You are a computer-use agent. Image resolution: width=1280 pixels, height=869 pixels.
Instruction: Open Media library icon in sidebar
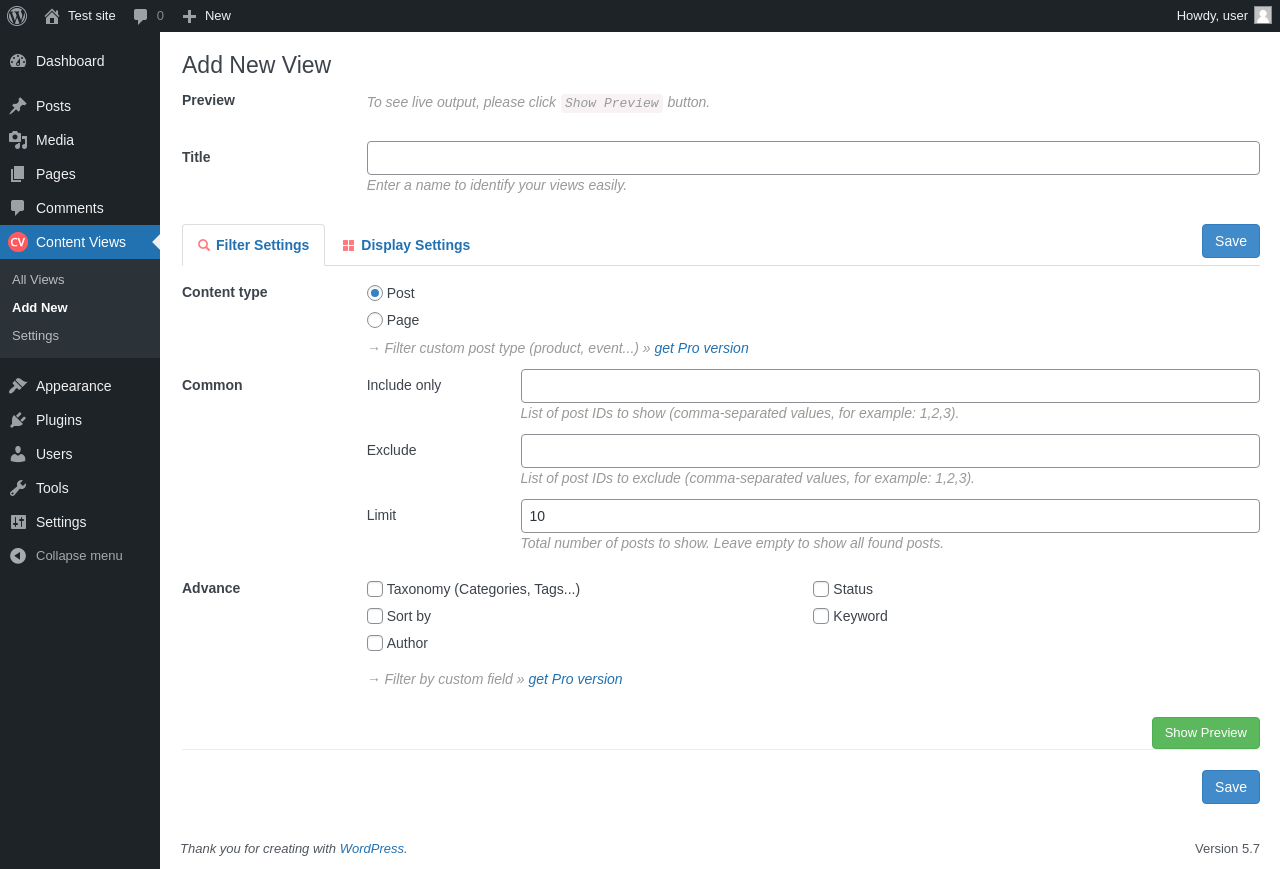click(18, 140)
